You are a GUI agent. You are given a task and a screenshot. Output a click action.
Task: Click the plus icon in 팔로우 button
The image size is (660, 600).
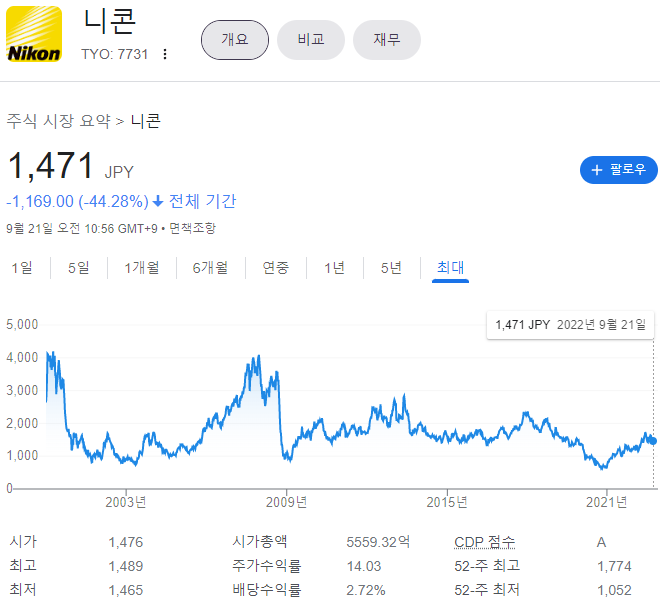click(597, 170)
